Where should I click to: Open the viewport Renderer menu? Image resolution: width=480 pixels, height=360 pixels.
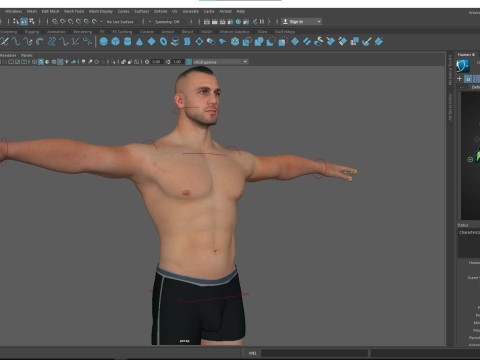point(8,55)
